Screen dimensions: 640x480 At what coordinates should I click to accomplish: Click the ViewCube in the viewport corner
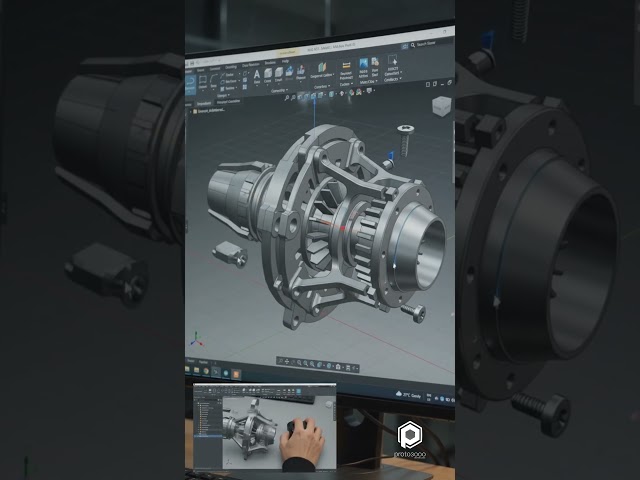click(x=441, y=106)
